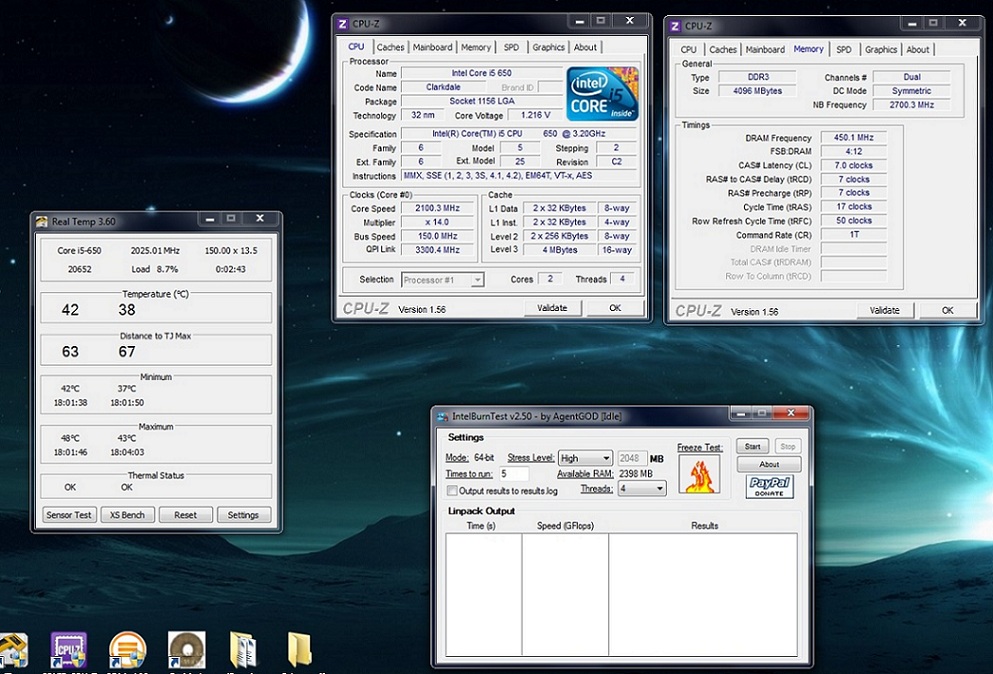Click the Name field Intel Core i5 650
The height and width of the screenshot is (674, 993).
point(482,73)
